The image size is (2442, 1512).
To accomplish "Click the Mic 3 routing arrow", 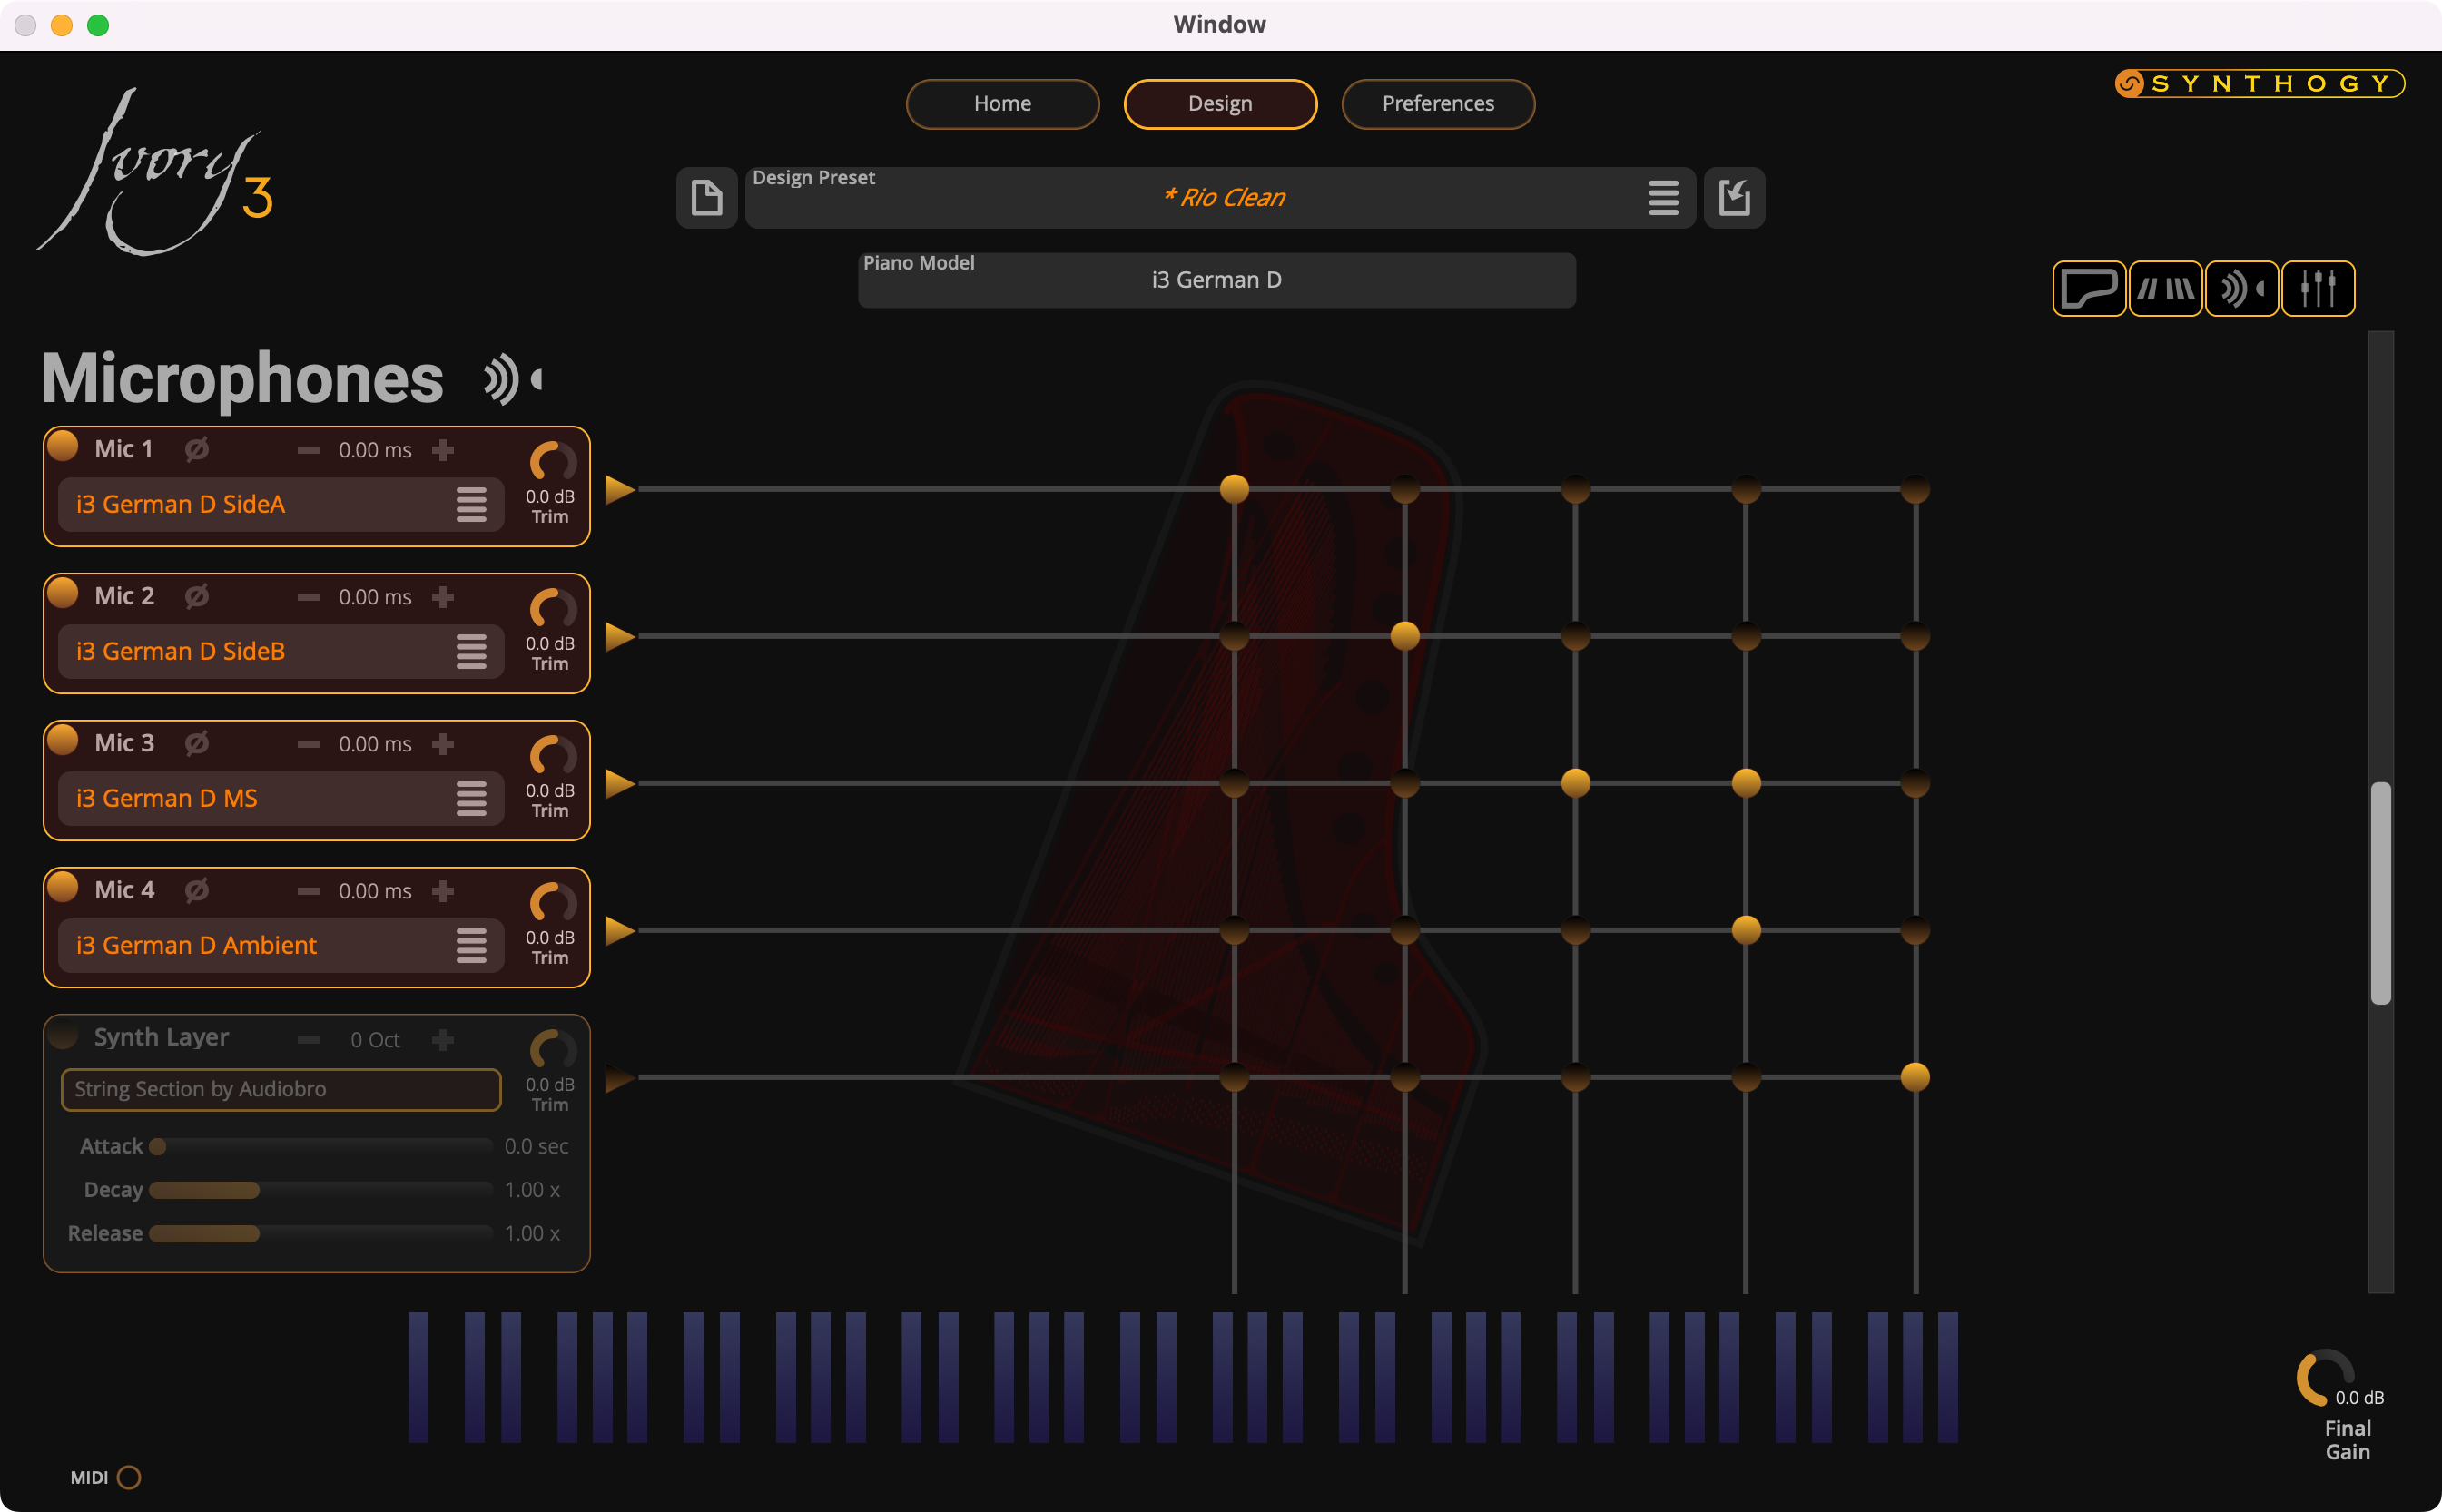I will tap(620, 783).
